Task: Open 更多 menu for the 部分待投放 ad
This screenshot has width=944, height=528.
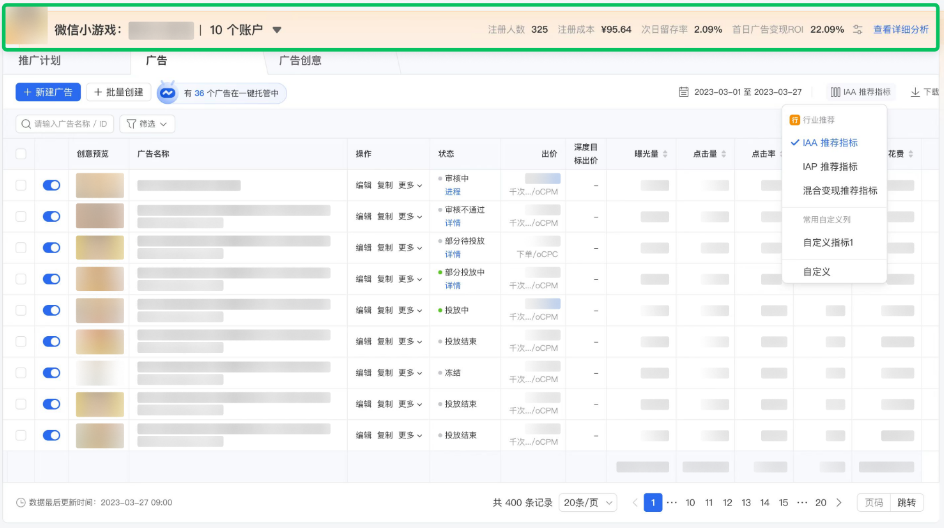Action: (410, 248)
